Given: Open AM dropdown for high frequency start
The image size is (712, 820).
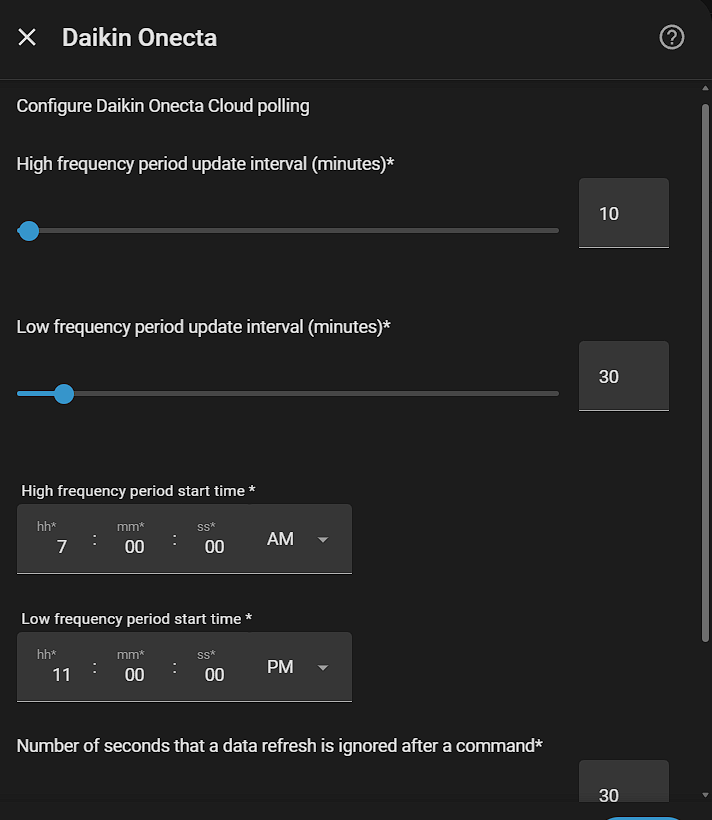Looking at the screenshot, I should (x=298, y=539).
